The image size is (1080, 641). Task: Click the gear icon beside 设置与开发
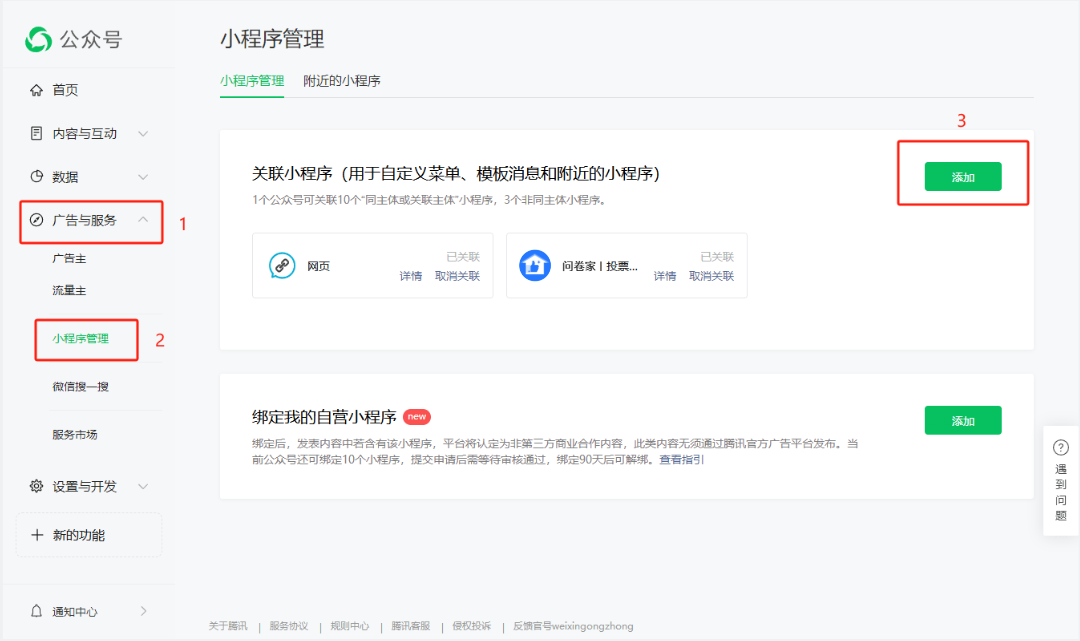click(37, 487)
